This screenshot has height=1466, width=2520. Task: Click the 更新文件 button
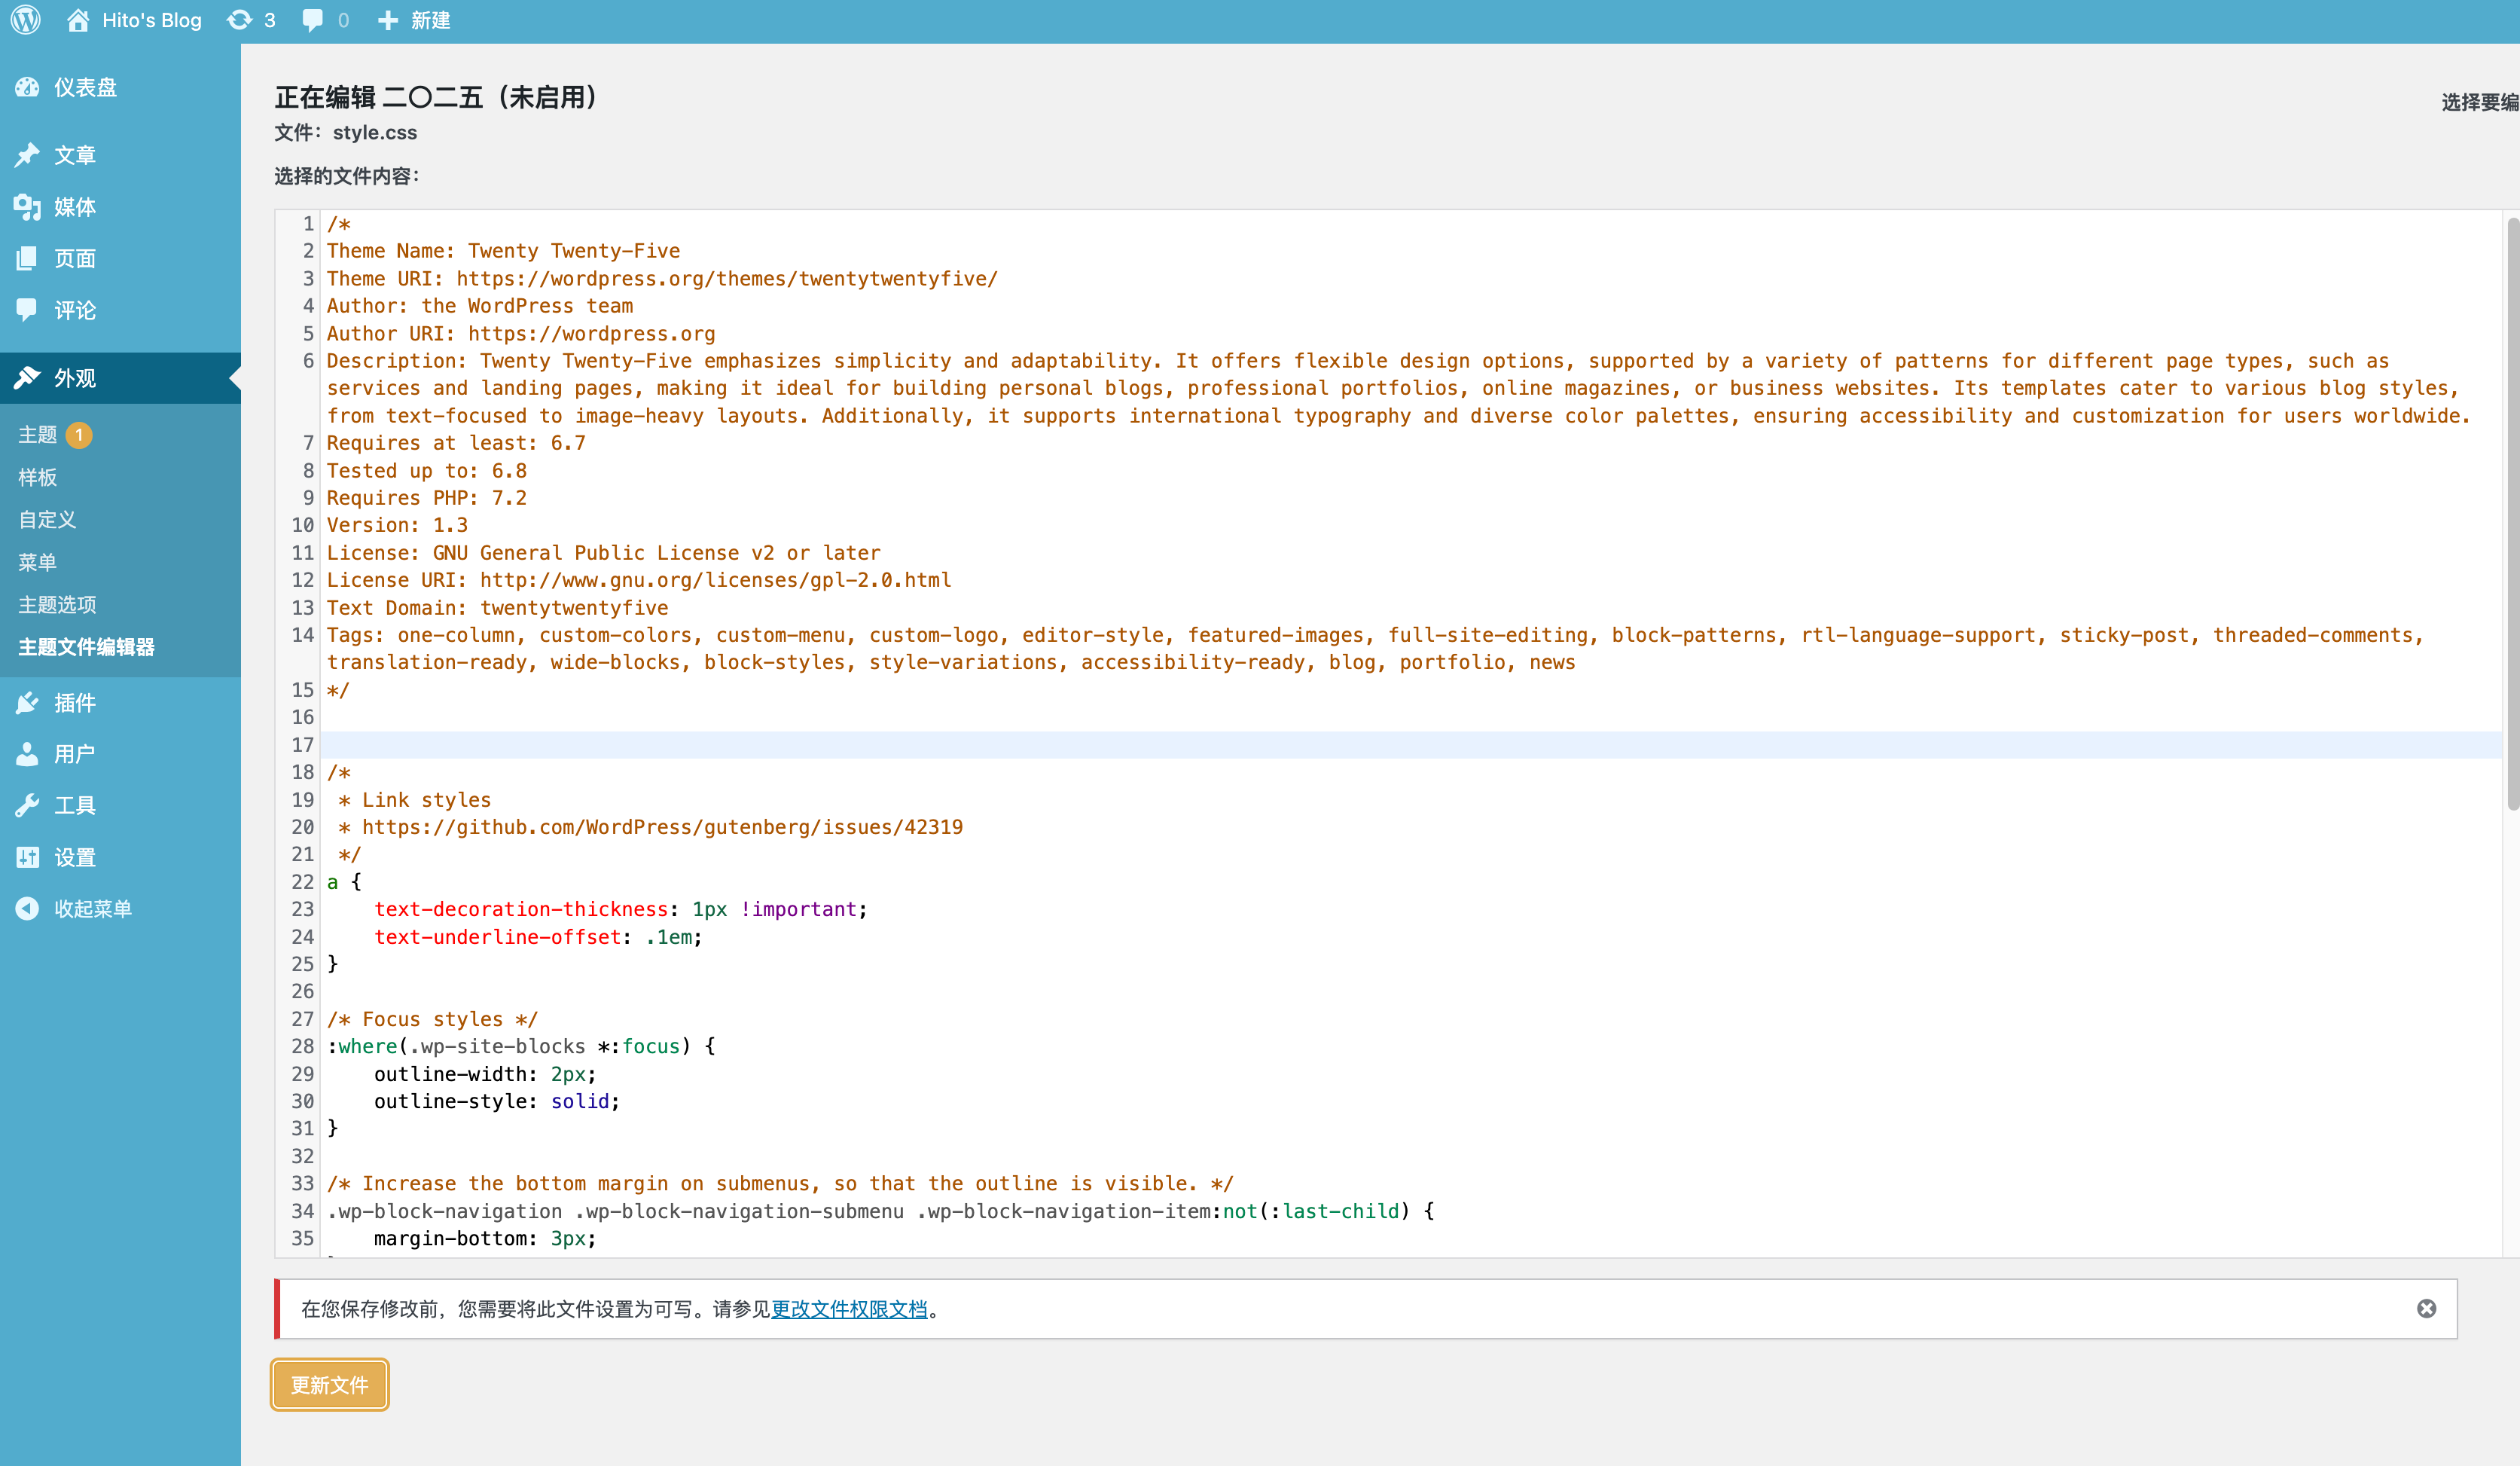330,1385
